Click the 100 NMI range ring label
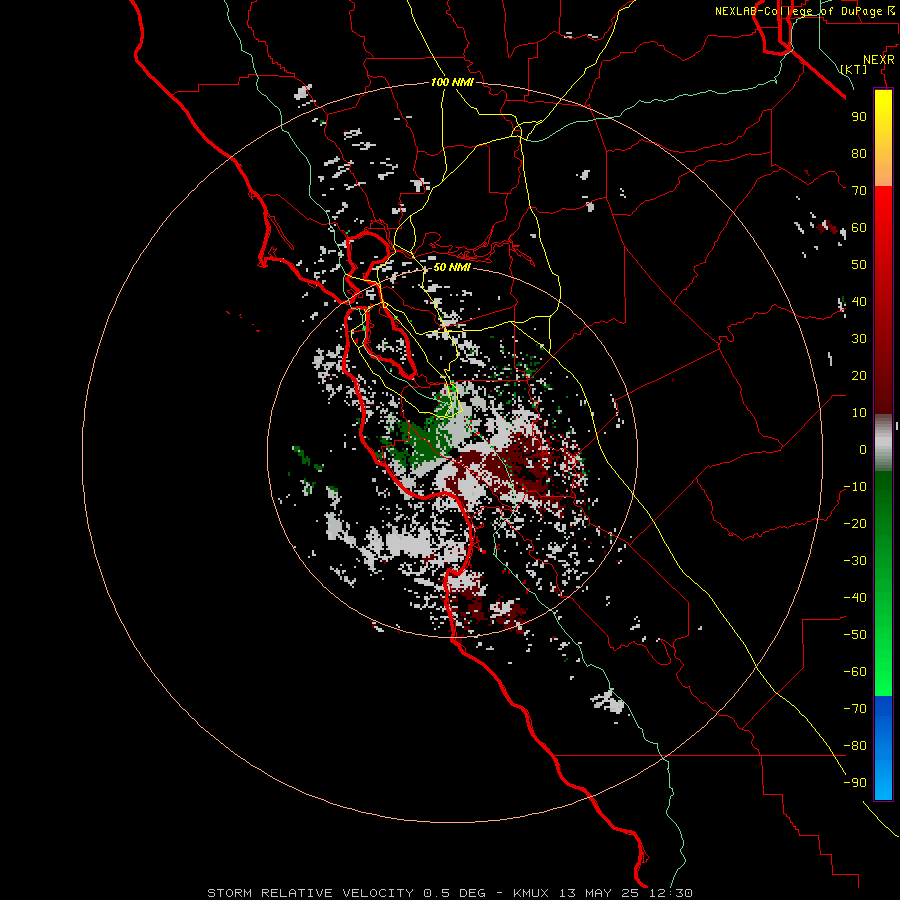900x900 pixels. [x=452, y=82]
